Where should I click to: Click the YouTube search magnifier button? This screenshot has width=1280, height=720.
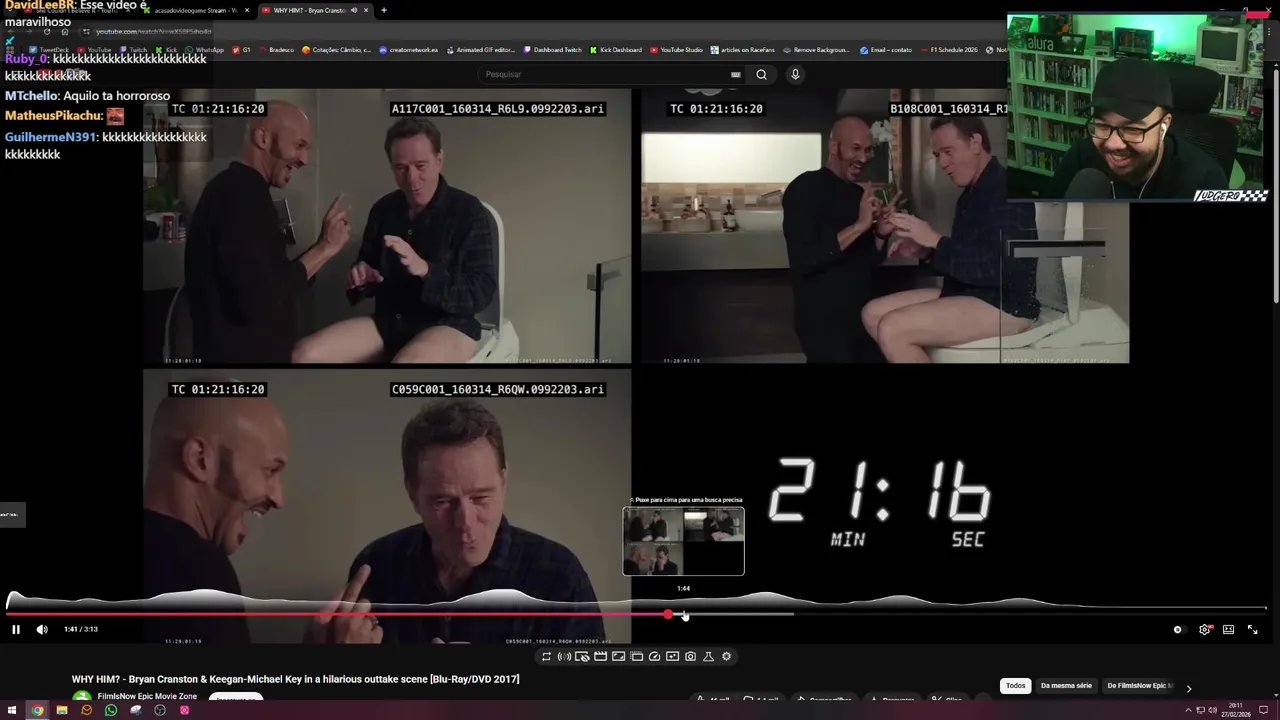coord(761,74)
